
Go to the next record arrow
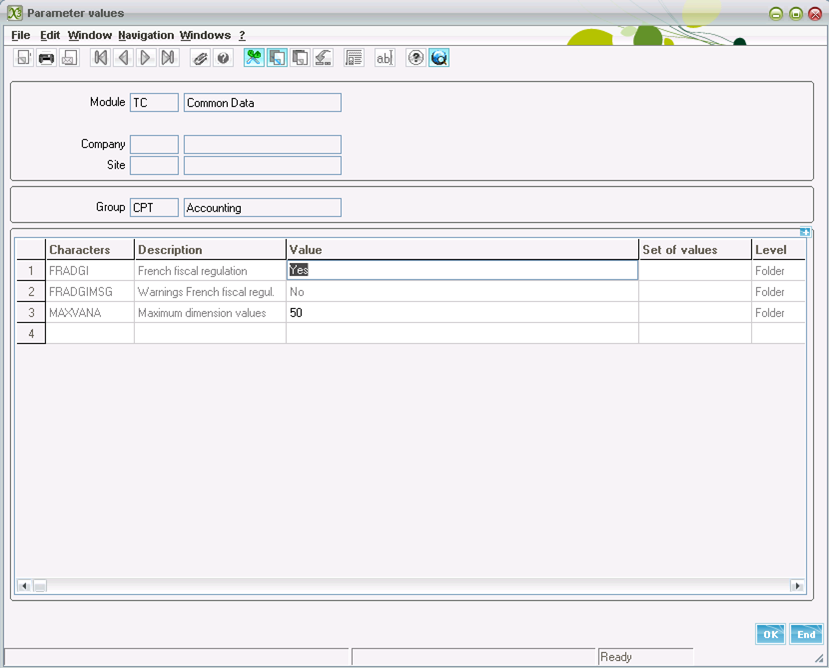pos(146,58)
